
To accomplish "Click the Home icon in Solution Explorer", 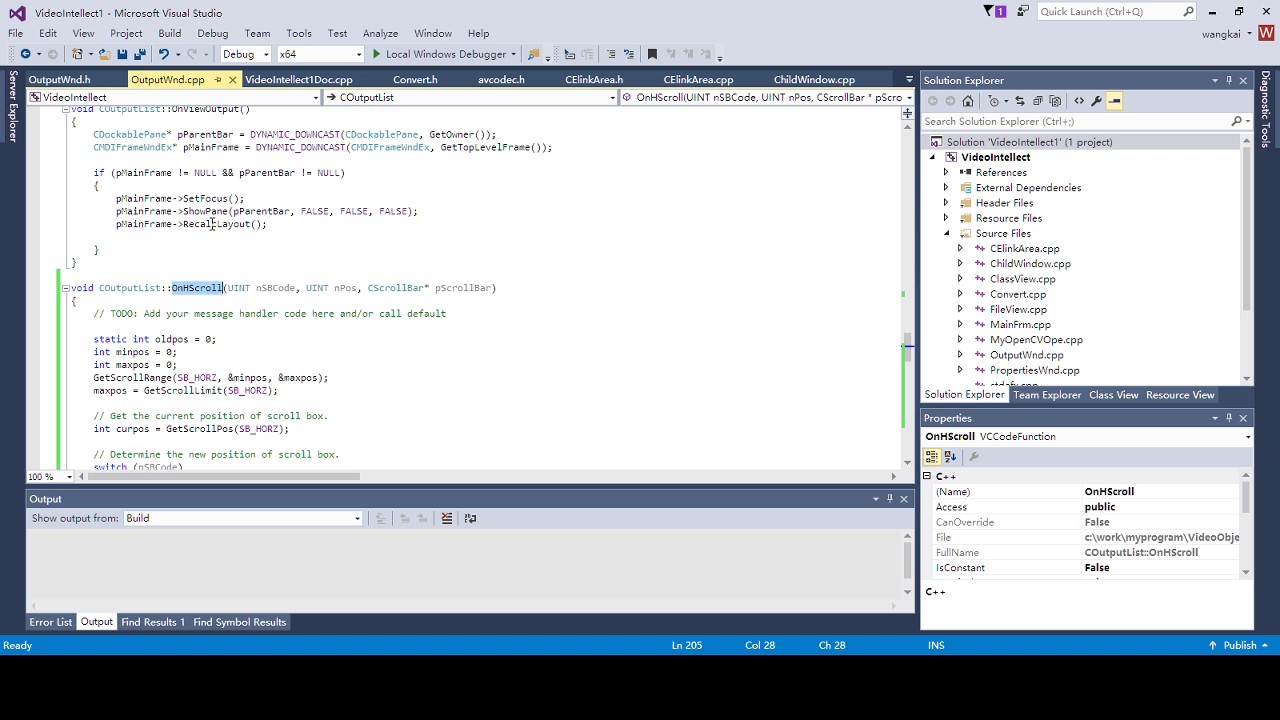I will [967, 101].
